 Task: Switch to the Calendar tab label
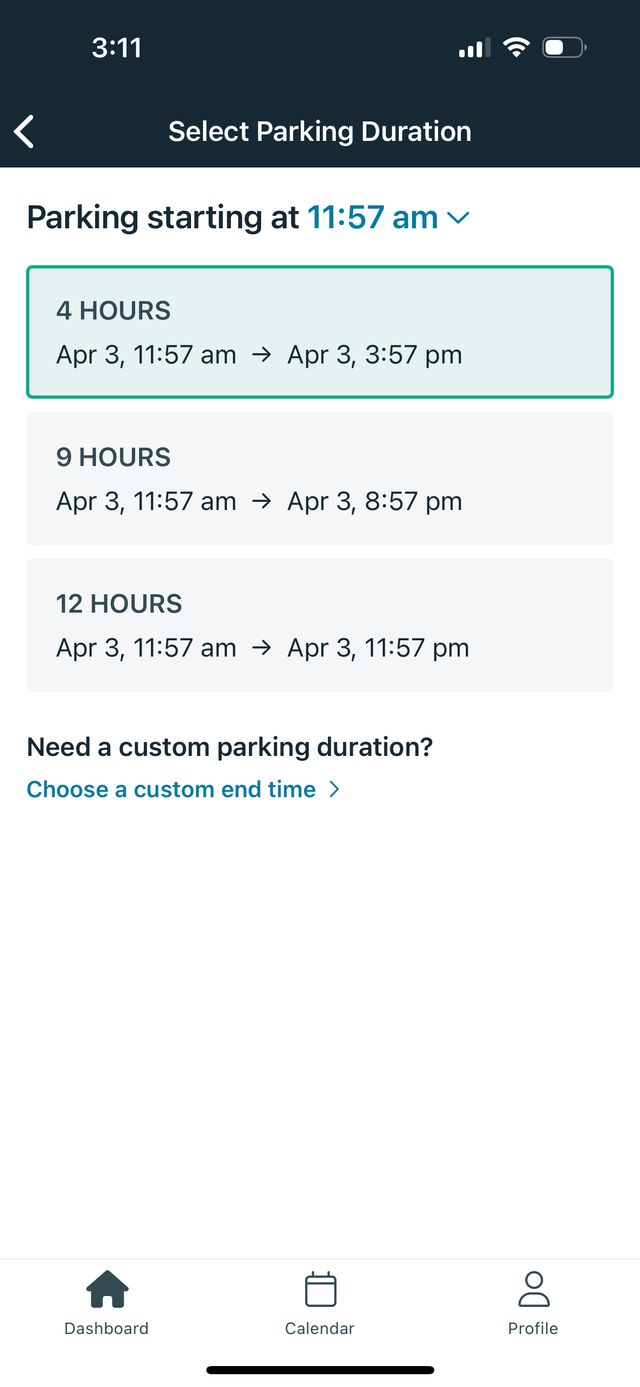click(x=320, y=1328)
